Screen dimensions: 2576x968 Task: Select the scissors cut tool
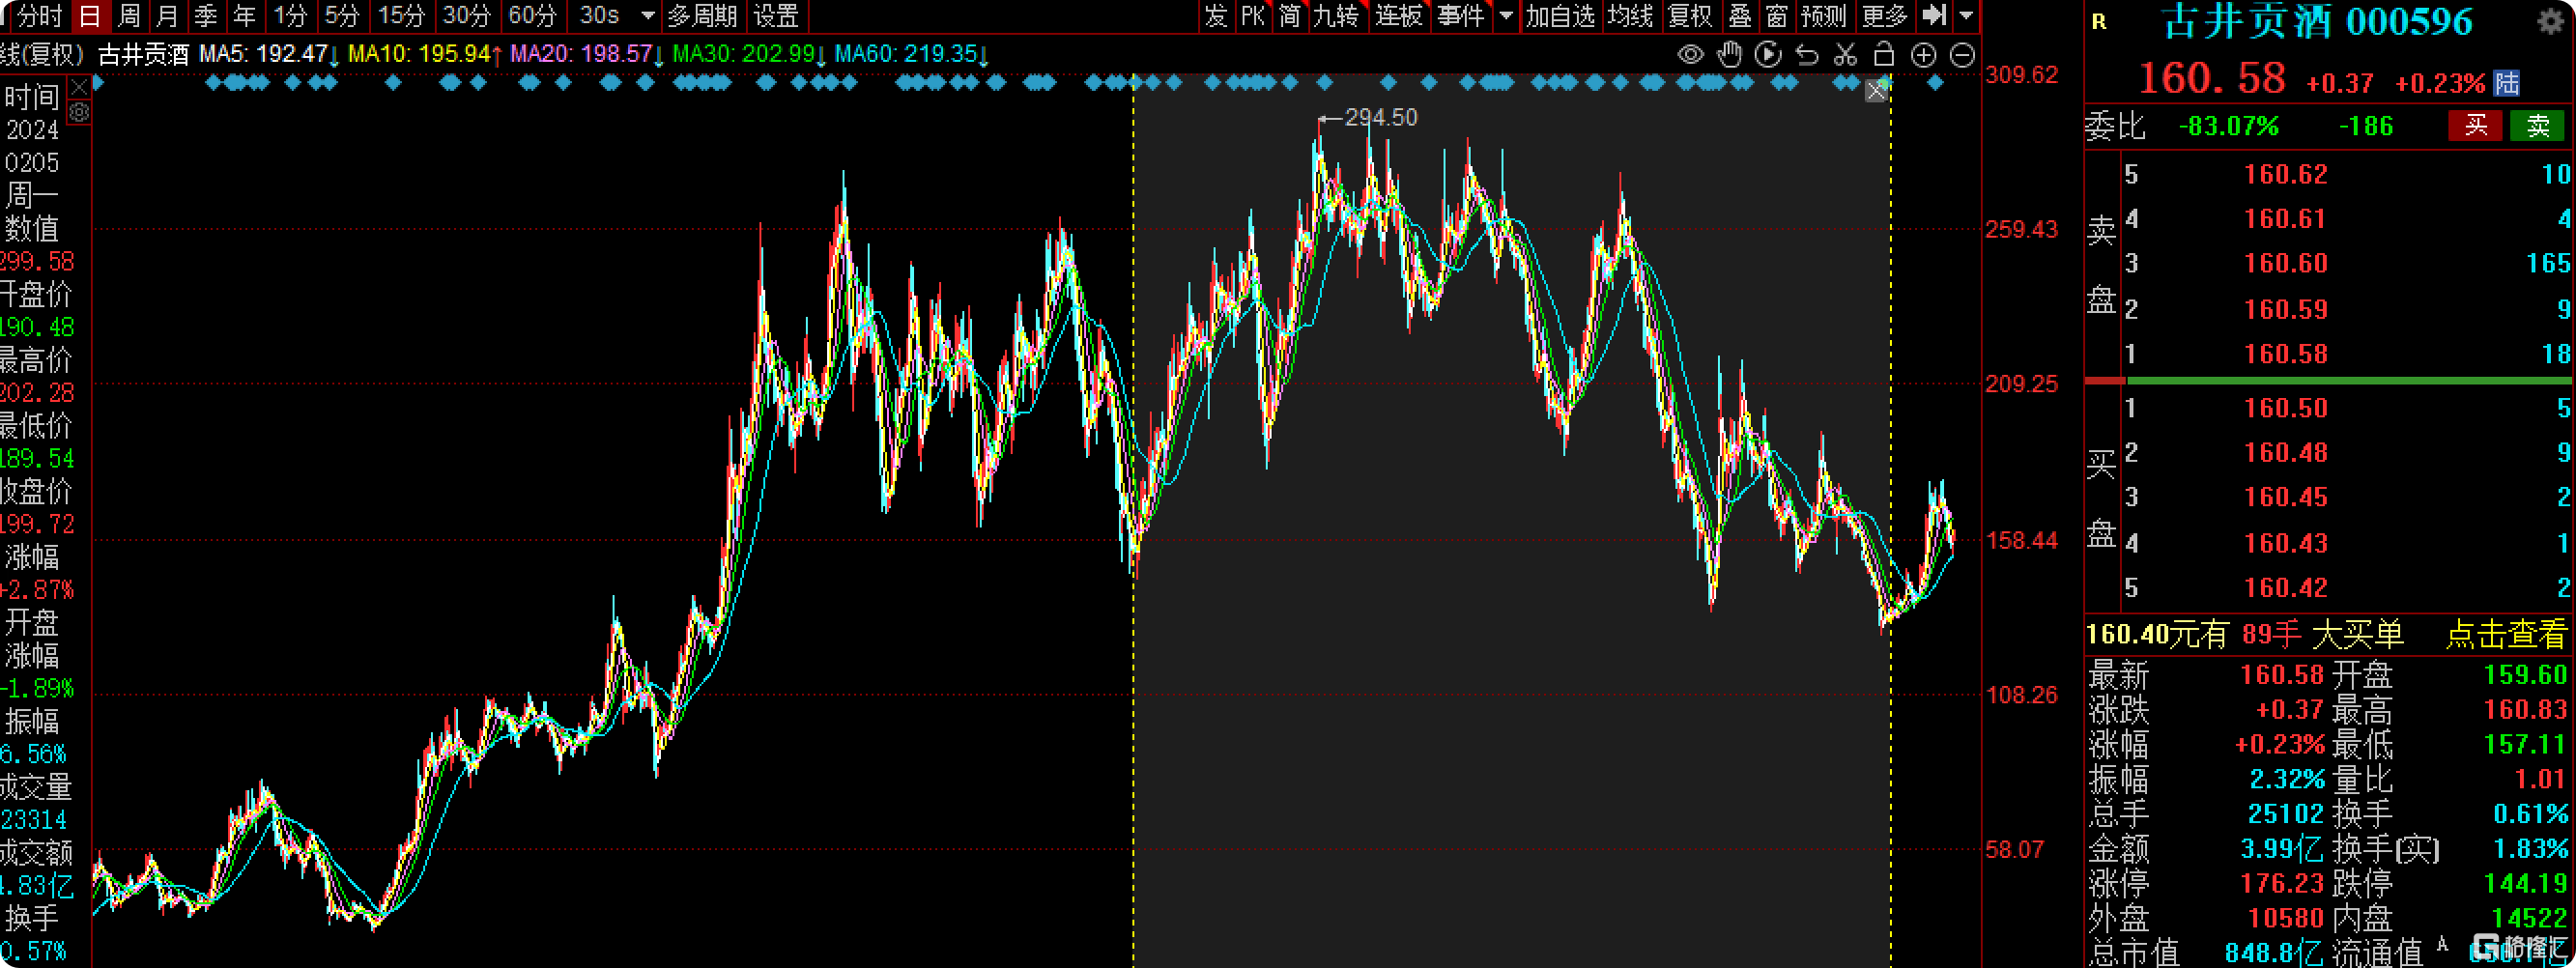pyautogui.click(x=1846, y=55)
